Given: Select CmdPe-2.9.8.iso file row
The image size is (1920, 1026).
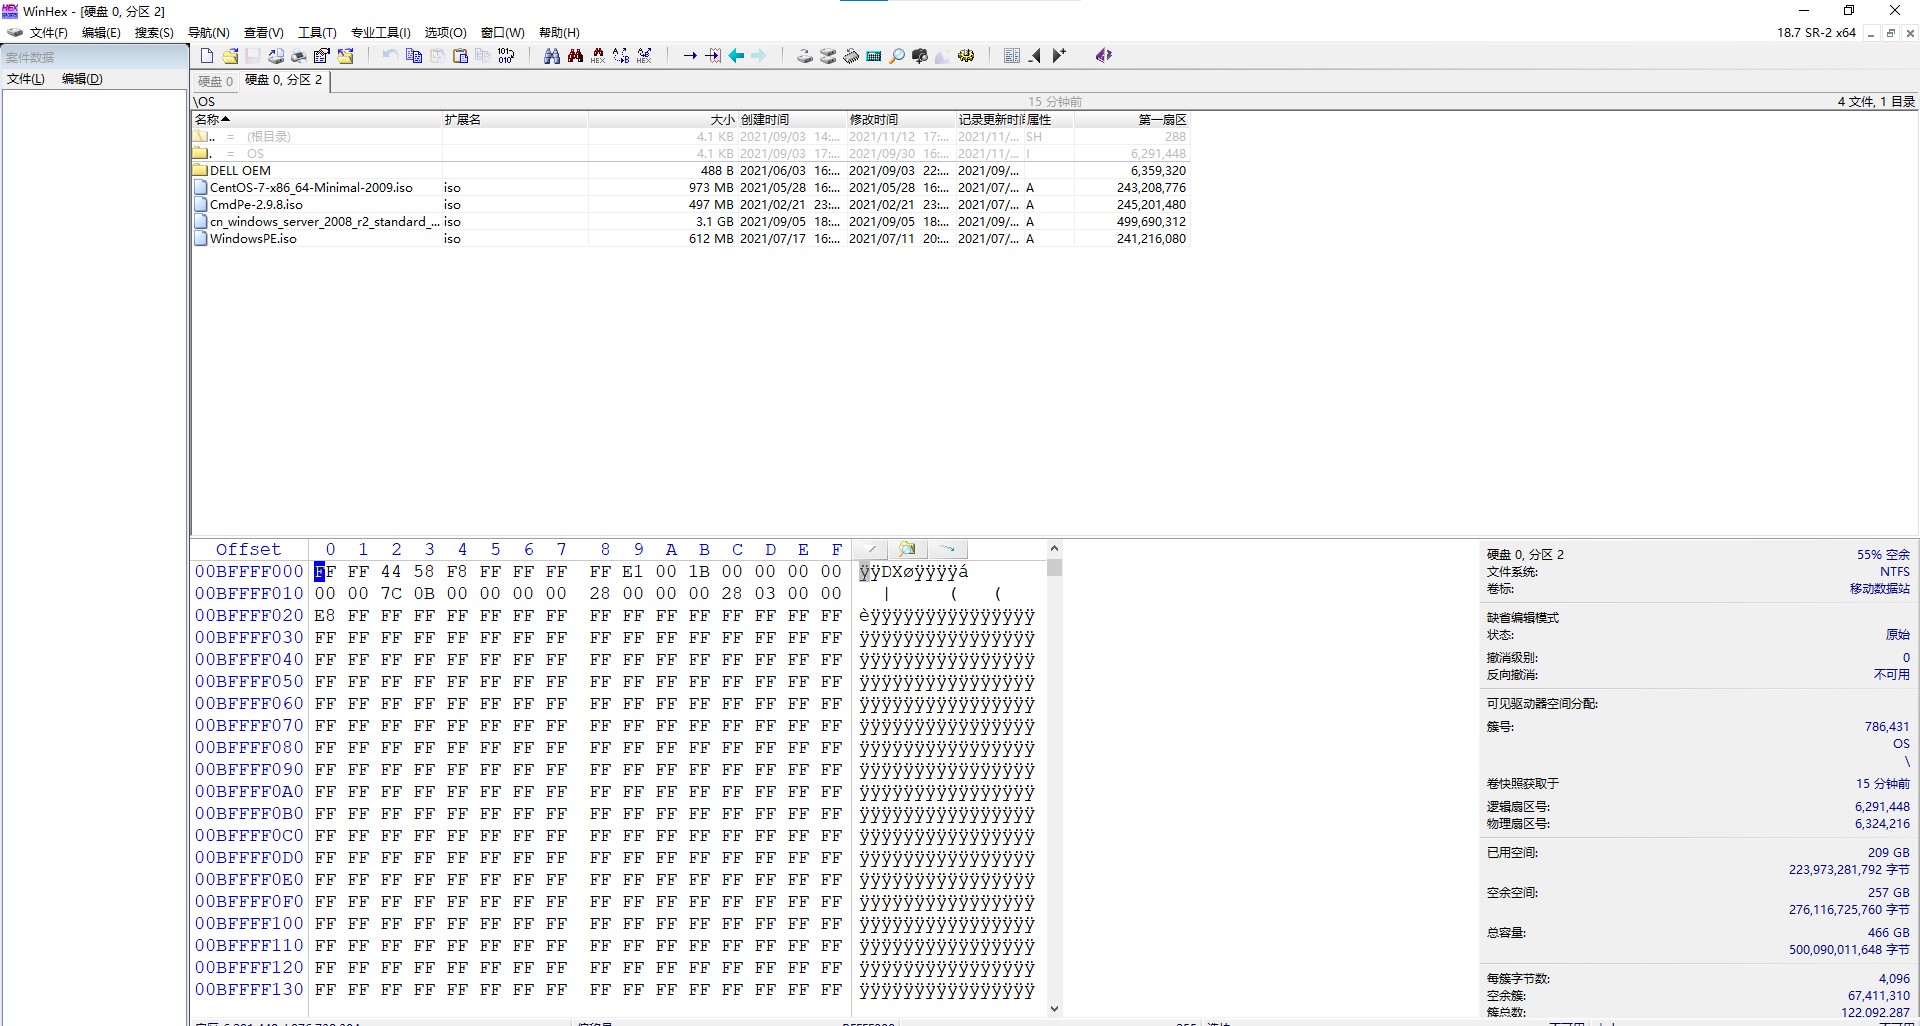Looking at the screenshot, I should click(x=690, y=205).
